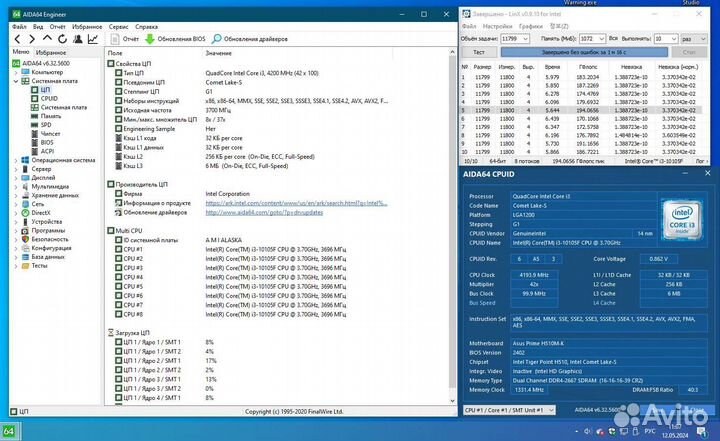
Task: Open the SPD tree item
Action: [x=46, y=124]
